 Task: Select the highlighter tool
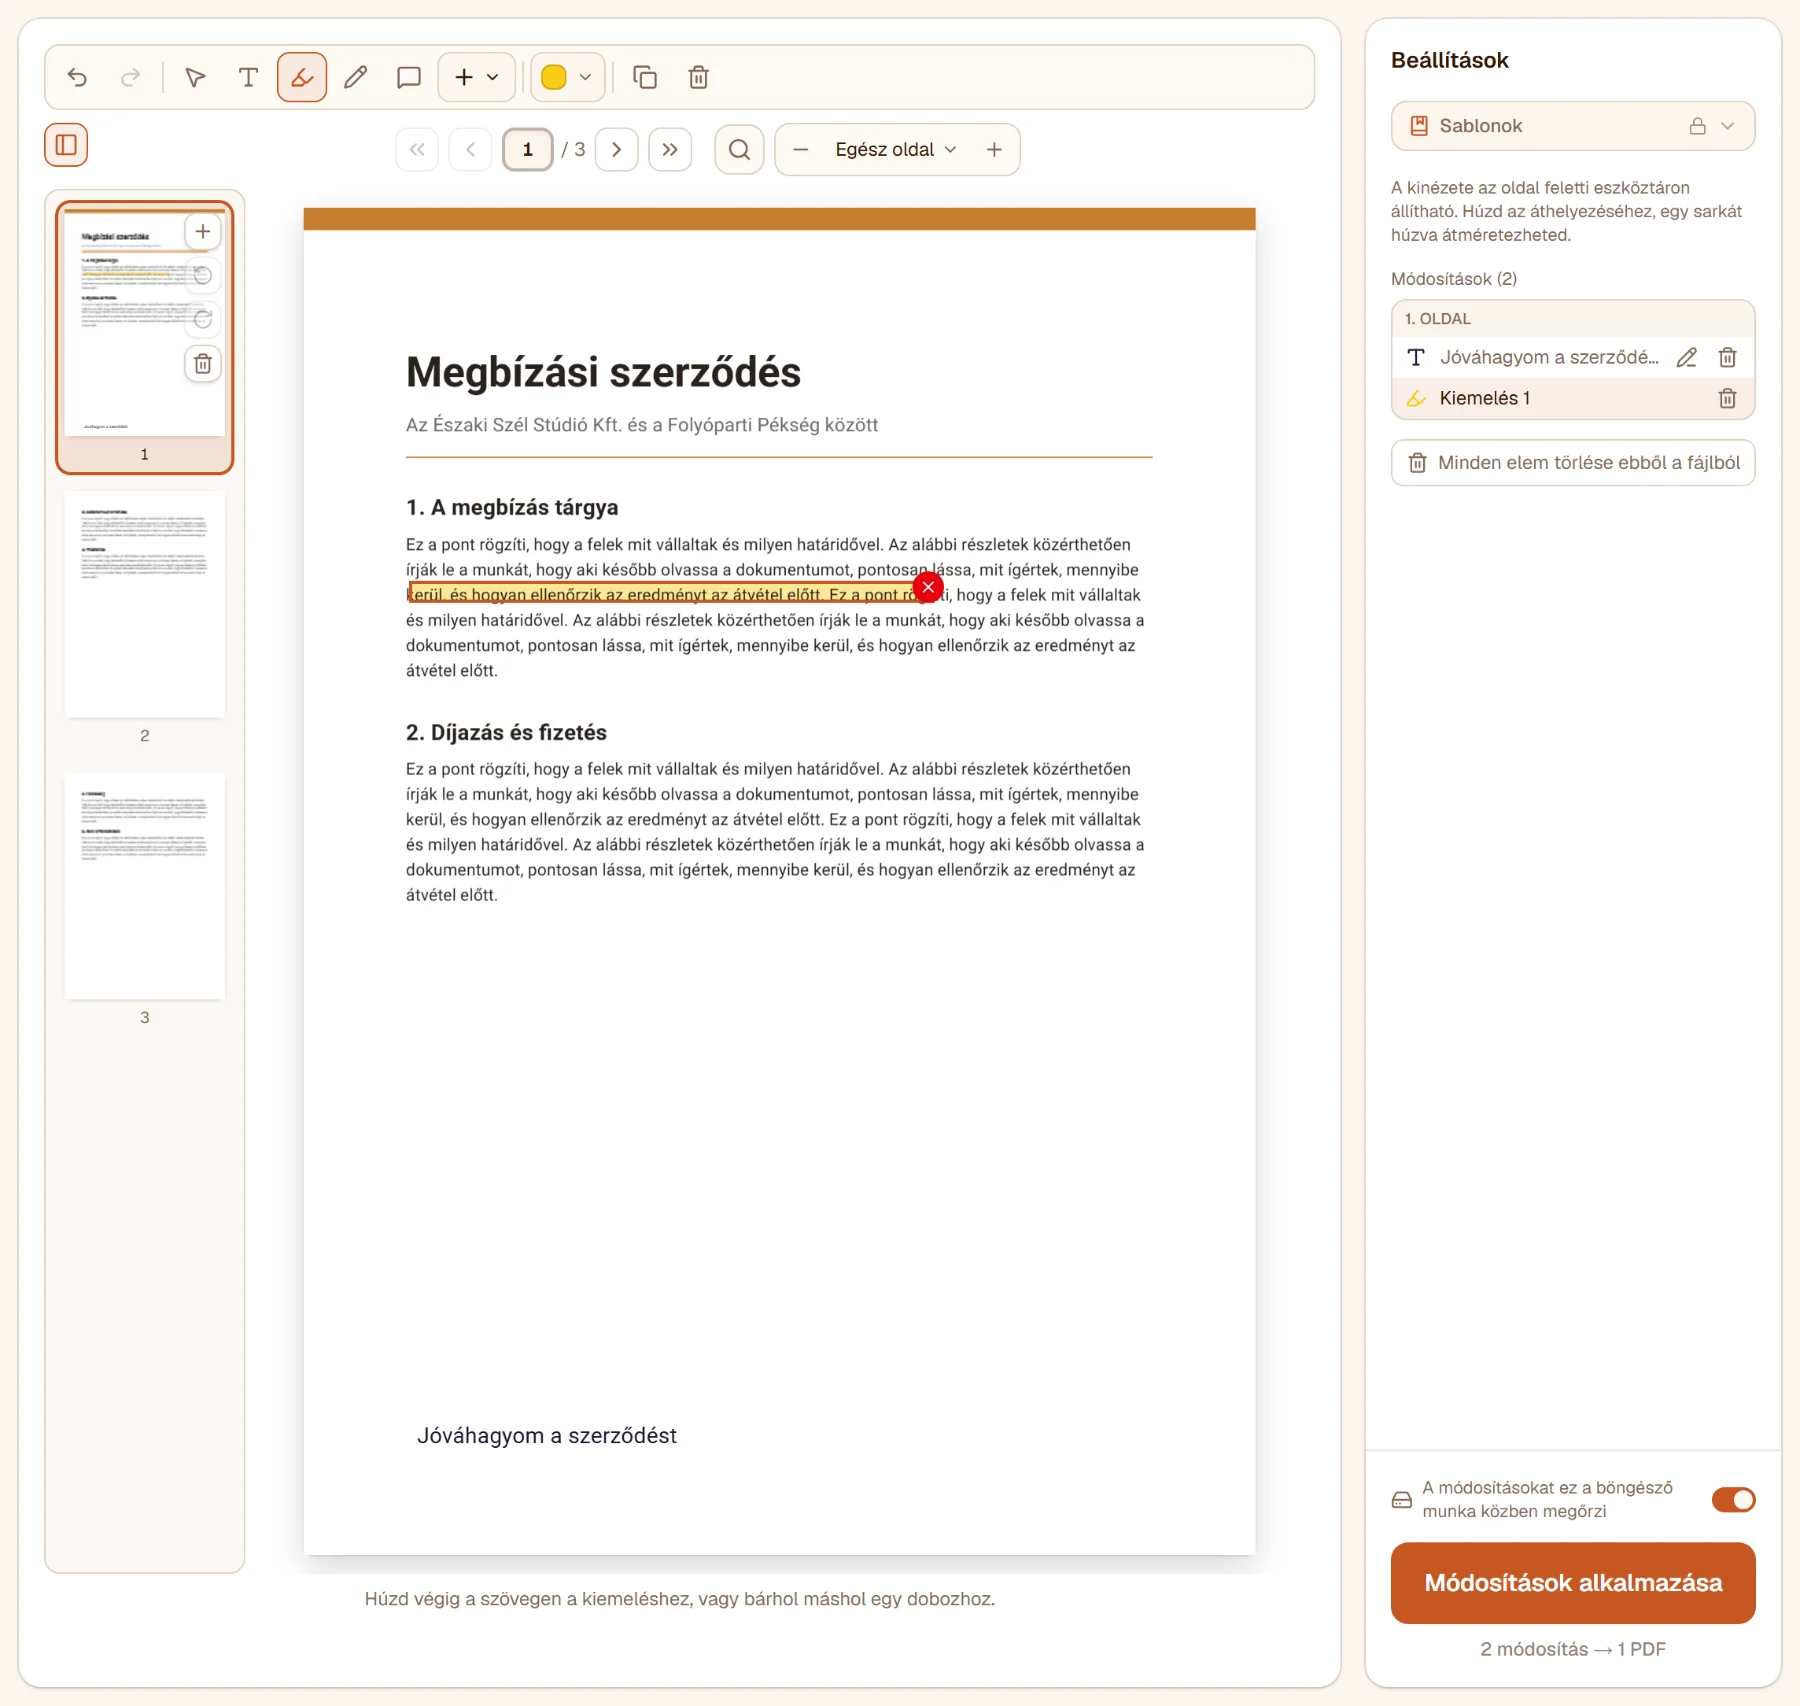(x=302, y=77)
